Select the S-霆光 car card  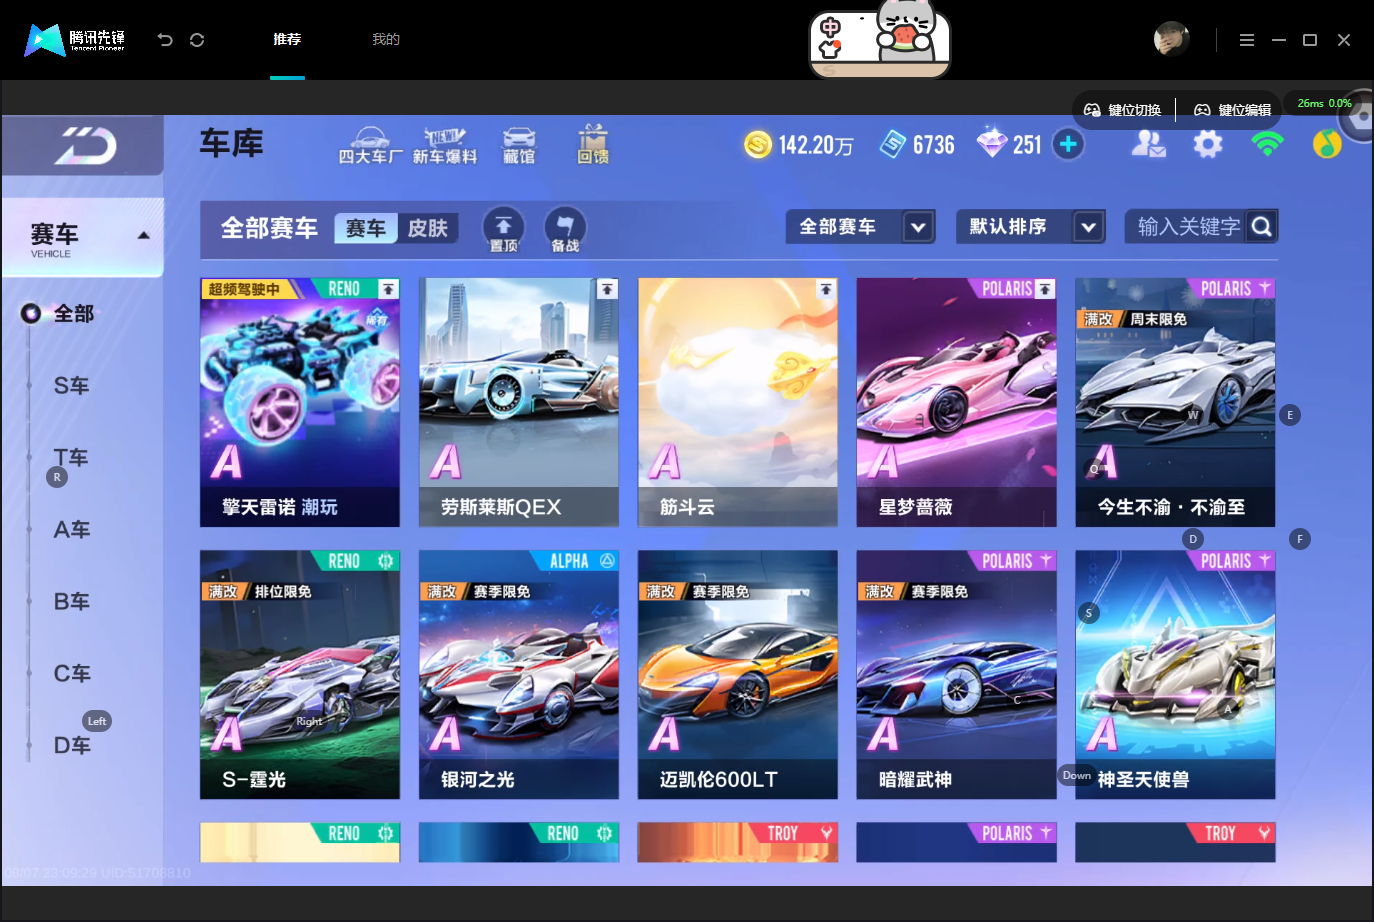coord(300,675)
